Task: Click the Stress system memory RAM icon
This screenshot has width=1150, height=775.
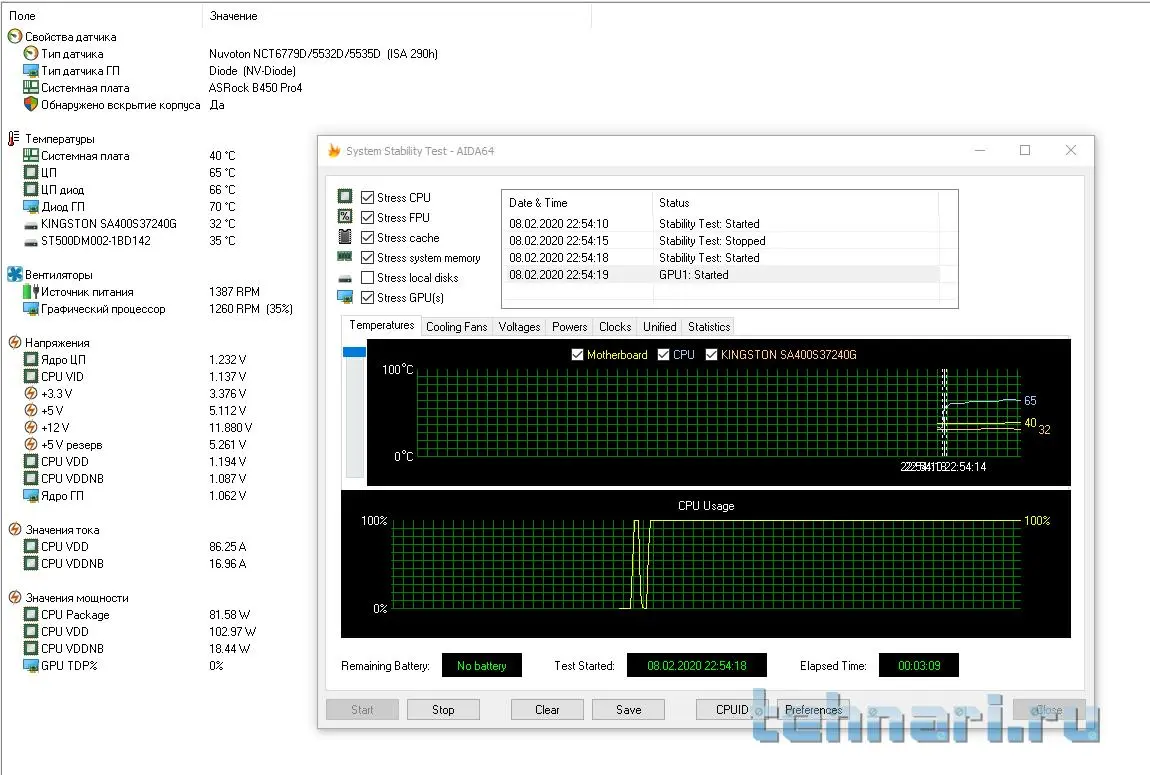Action: tap(345, 257)
